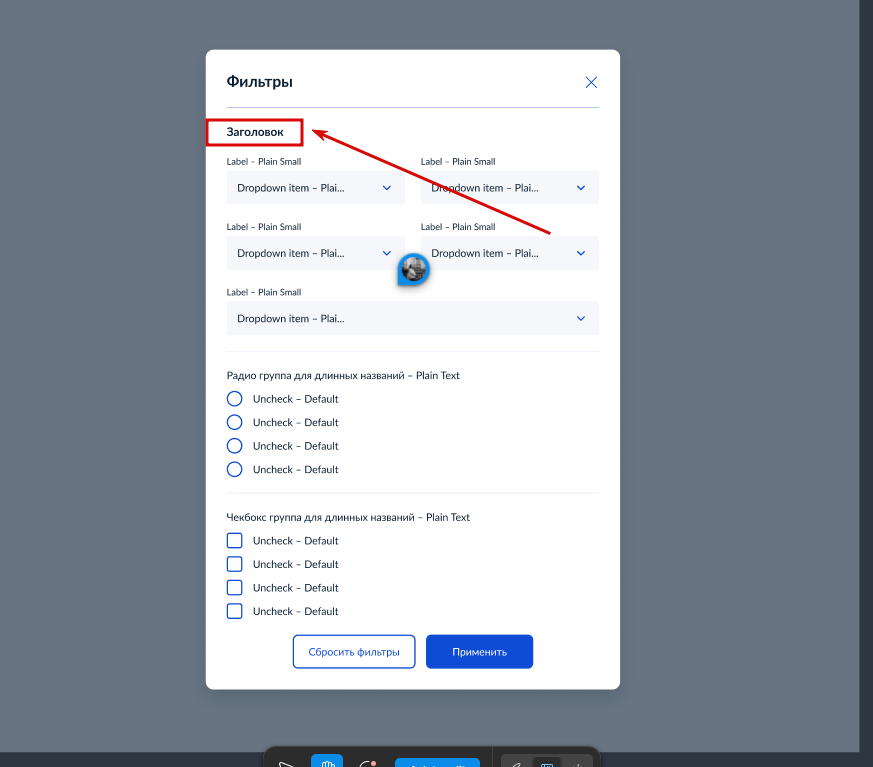Select the third radio option in Радио группа
The width and height of the screenshot is (873, 767).
point(234,446)
